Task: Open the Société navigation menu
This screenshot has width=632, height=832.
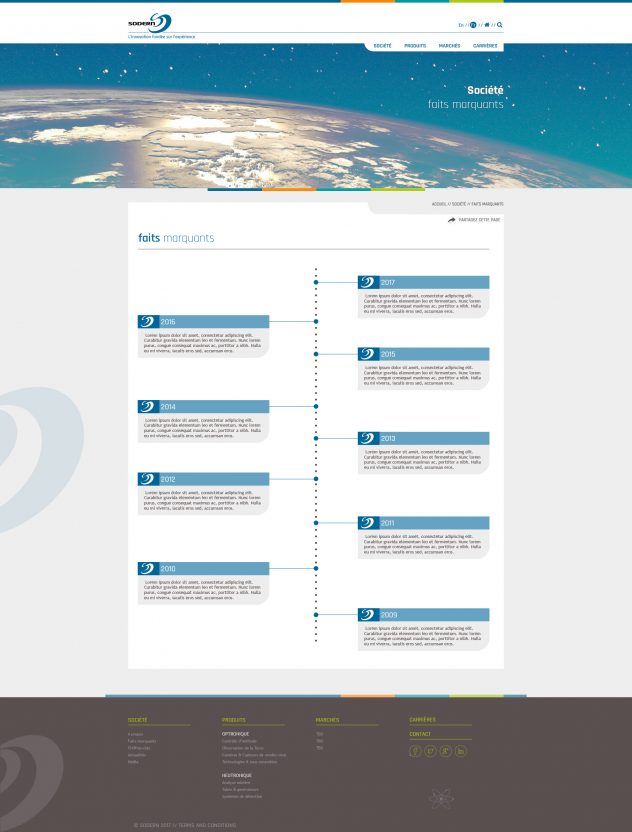Action: click(x=382, y=46)
